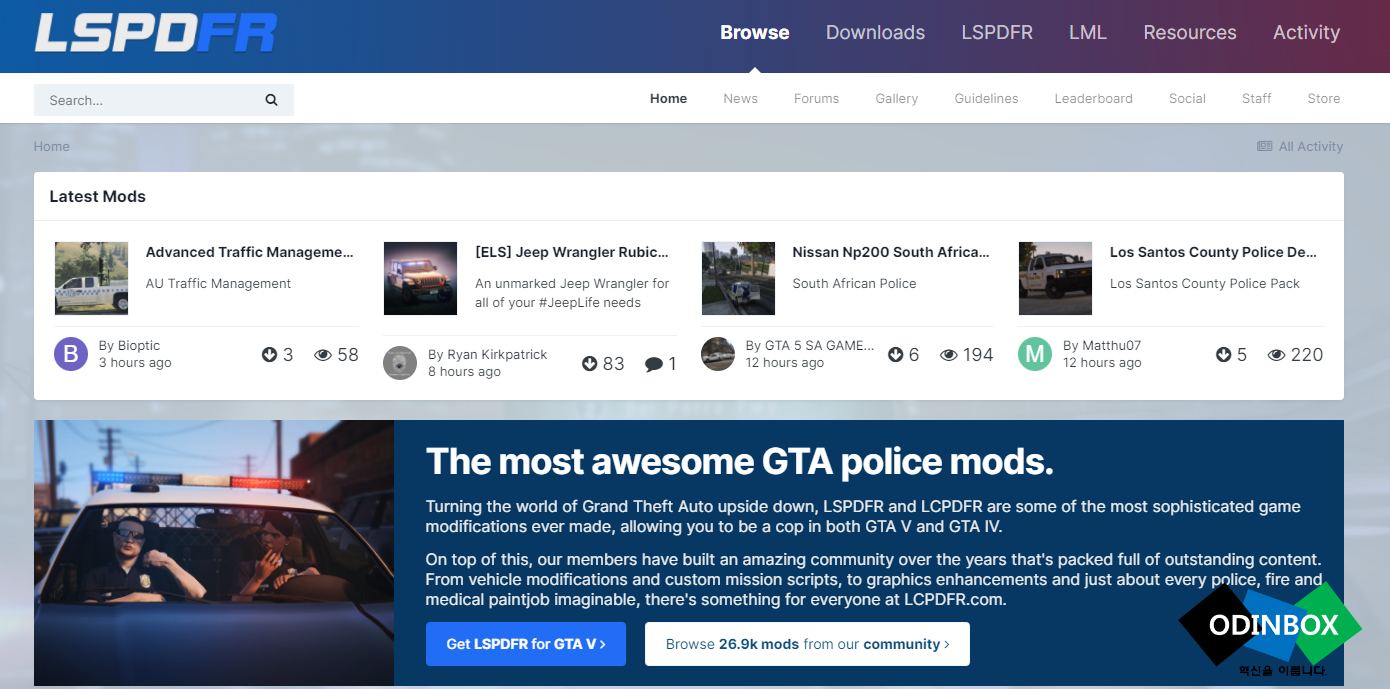1390x689 pixels.
Task: Open the Guidelines tab
Action: pos(986,98)
